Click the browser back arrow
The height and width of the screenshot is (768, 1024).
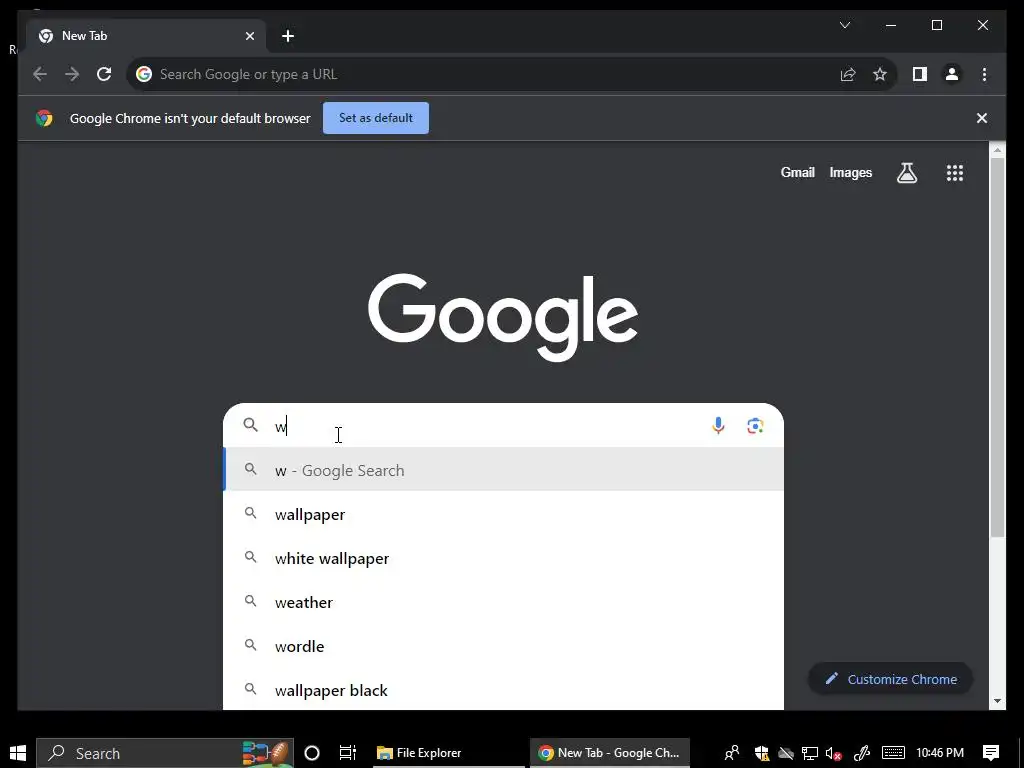pyautogui.click(x=40, y=74)
